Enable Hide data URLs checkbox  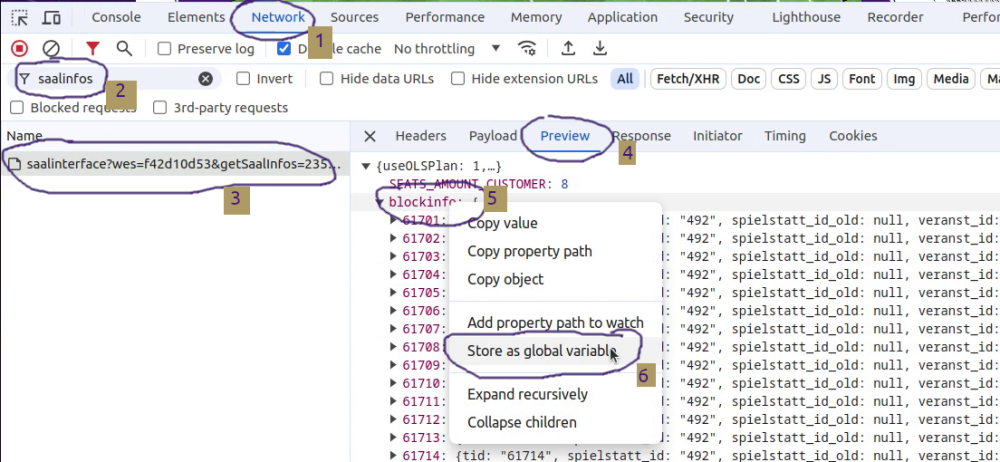(x=327, y=79)
